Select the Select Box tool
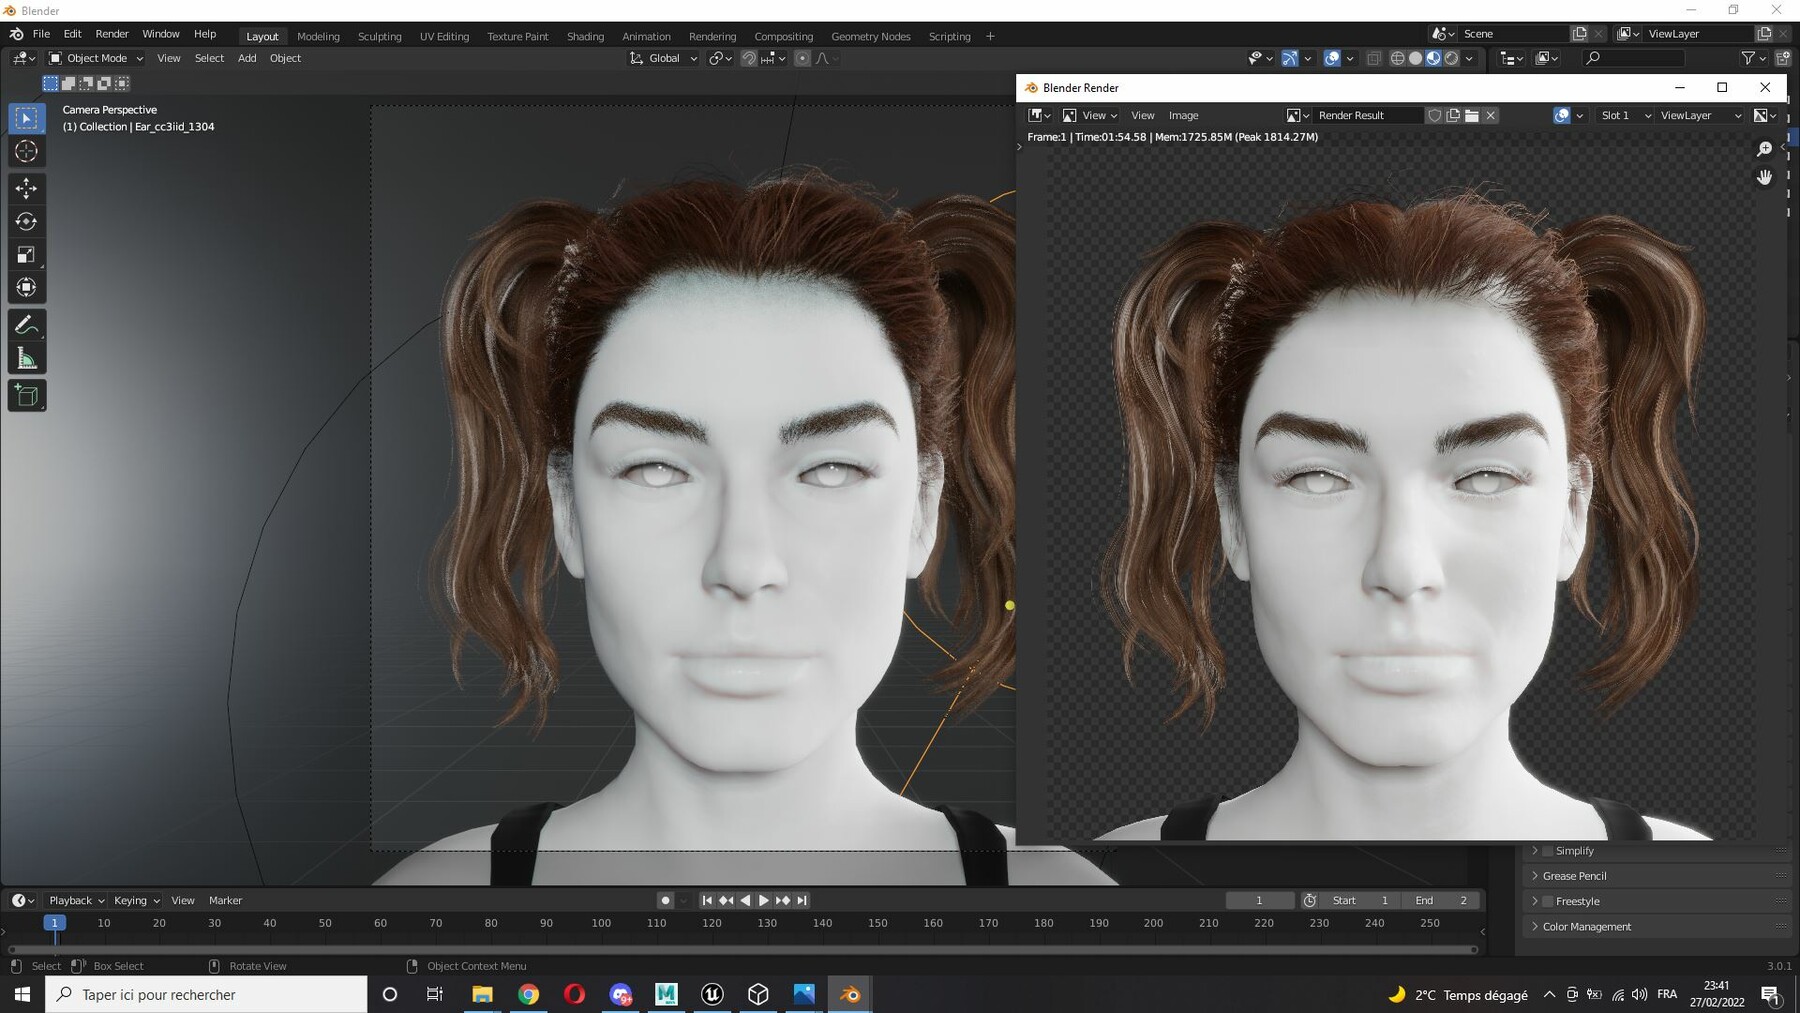The width and height of the screenshot is (1800, 1013). pyautogui.click(x=27, y=118)
